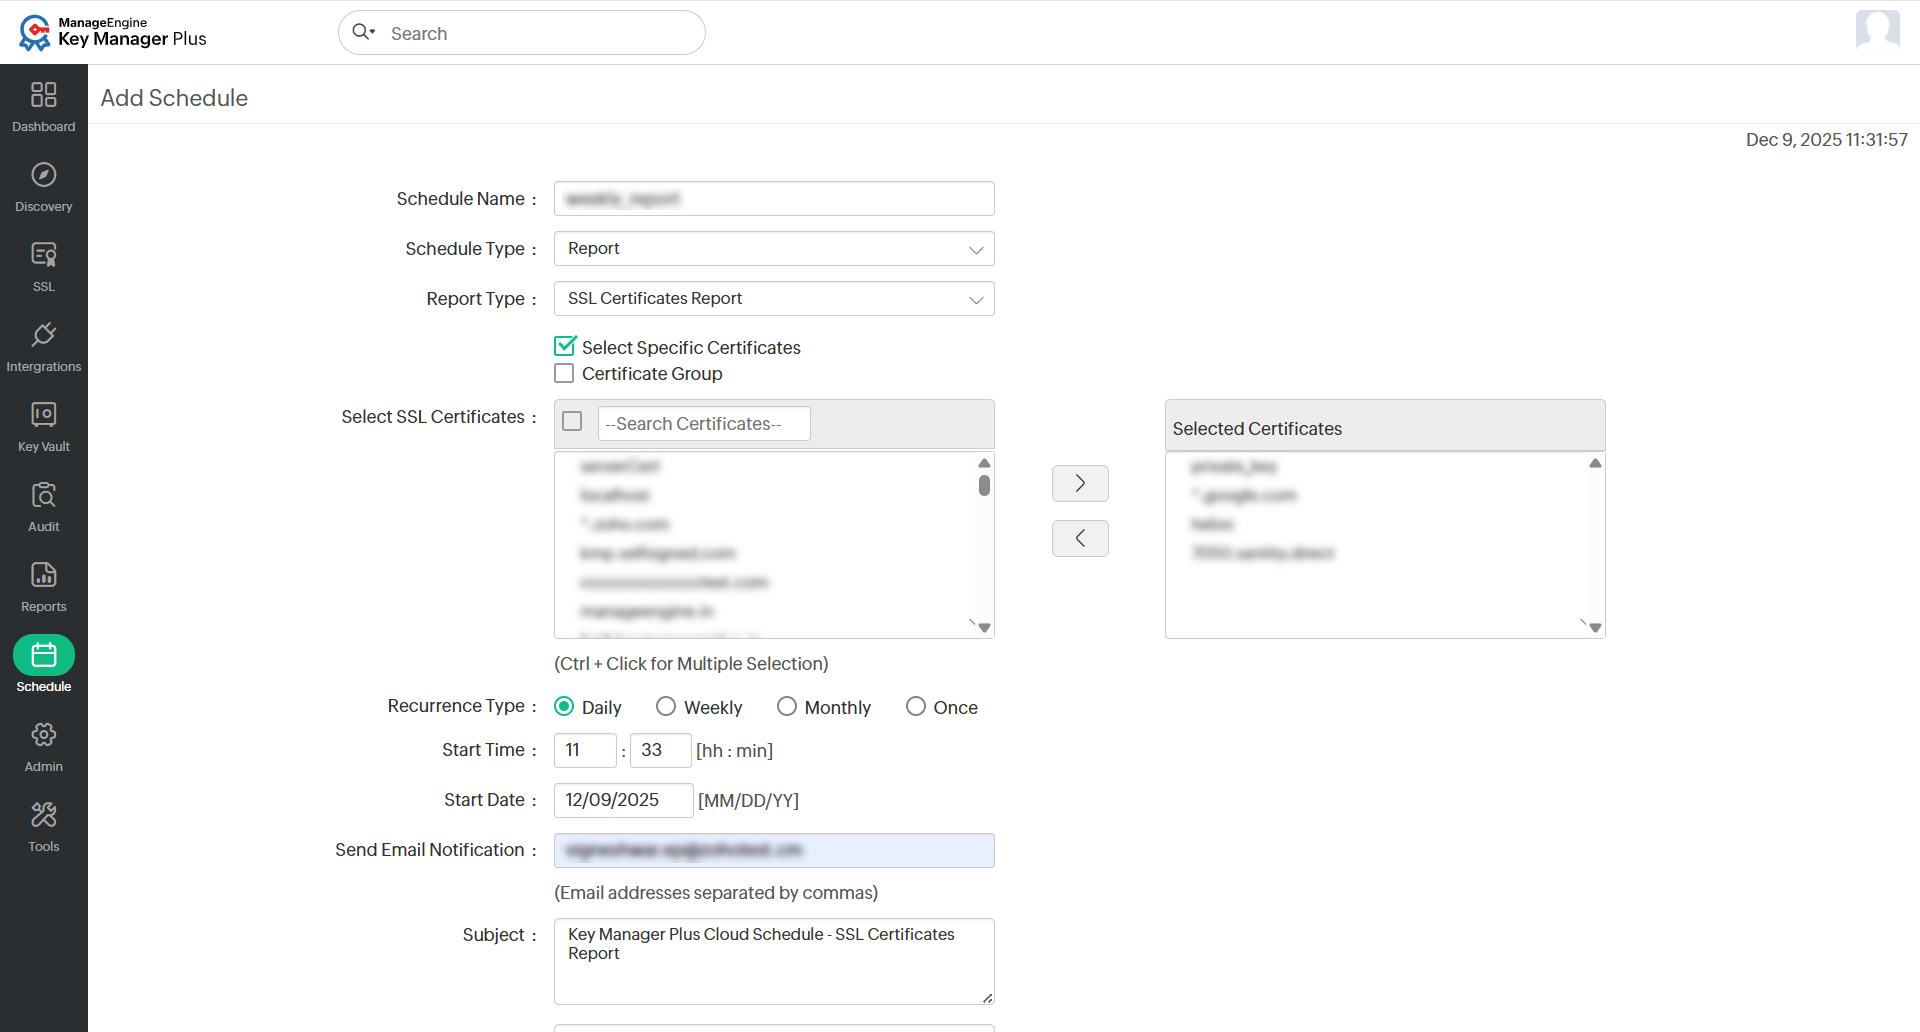The height and width of the screenshot is (1032, 1920).
Task: Open the Schedule Type dropdown
Action: [x=774, y=249]
